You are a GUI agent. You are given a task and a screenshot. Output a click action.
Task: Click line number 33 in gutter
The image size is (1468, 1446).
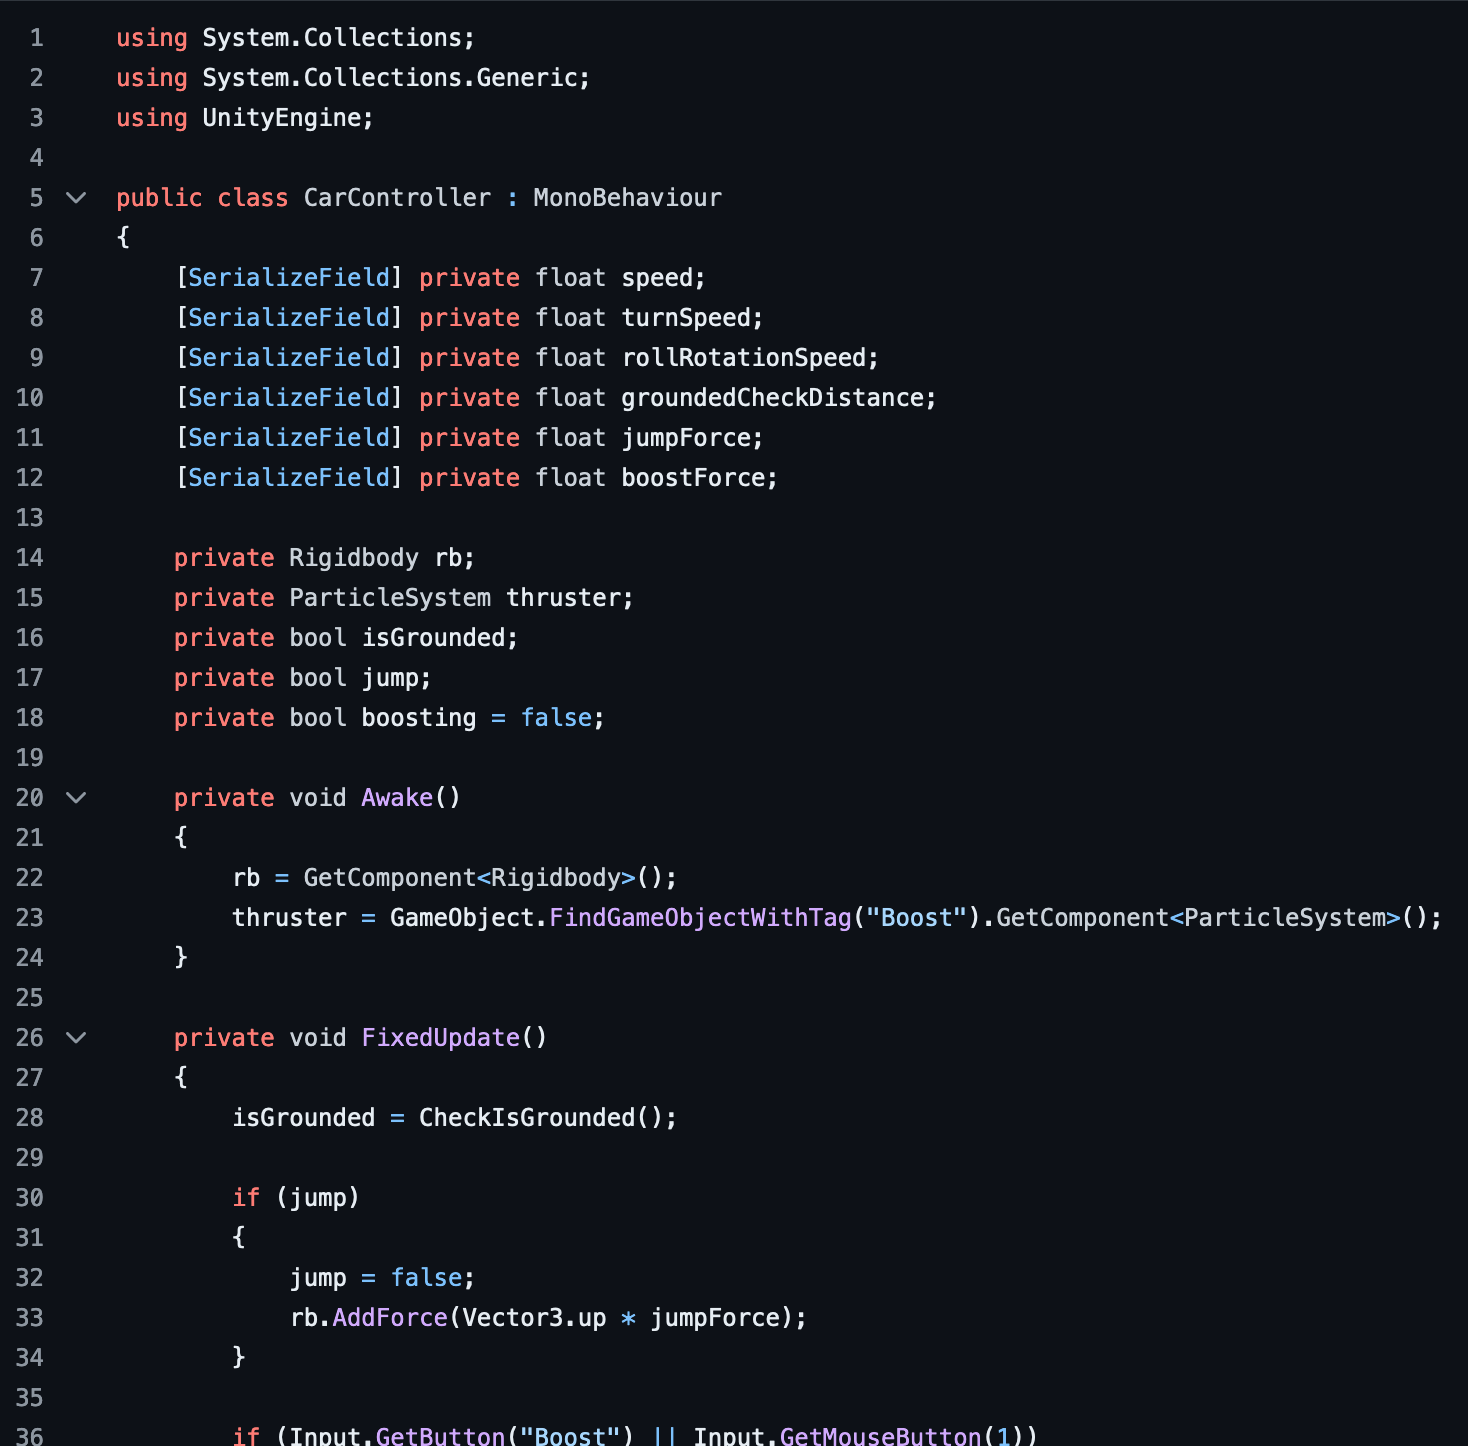tap(30, 1318)
